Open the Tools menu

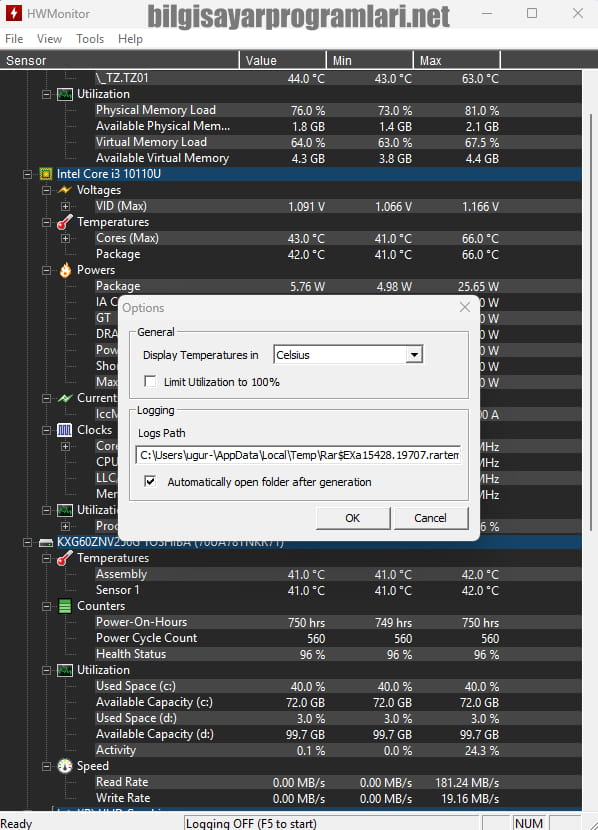90,39
